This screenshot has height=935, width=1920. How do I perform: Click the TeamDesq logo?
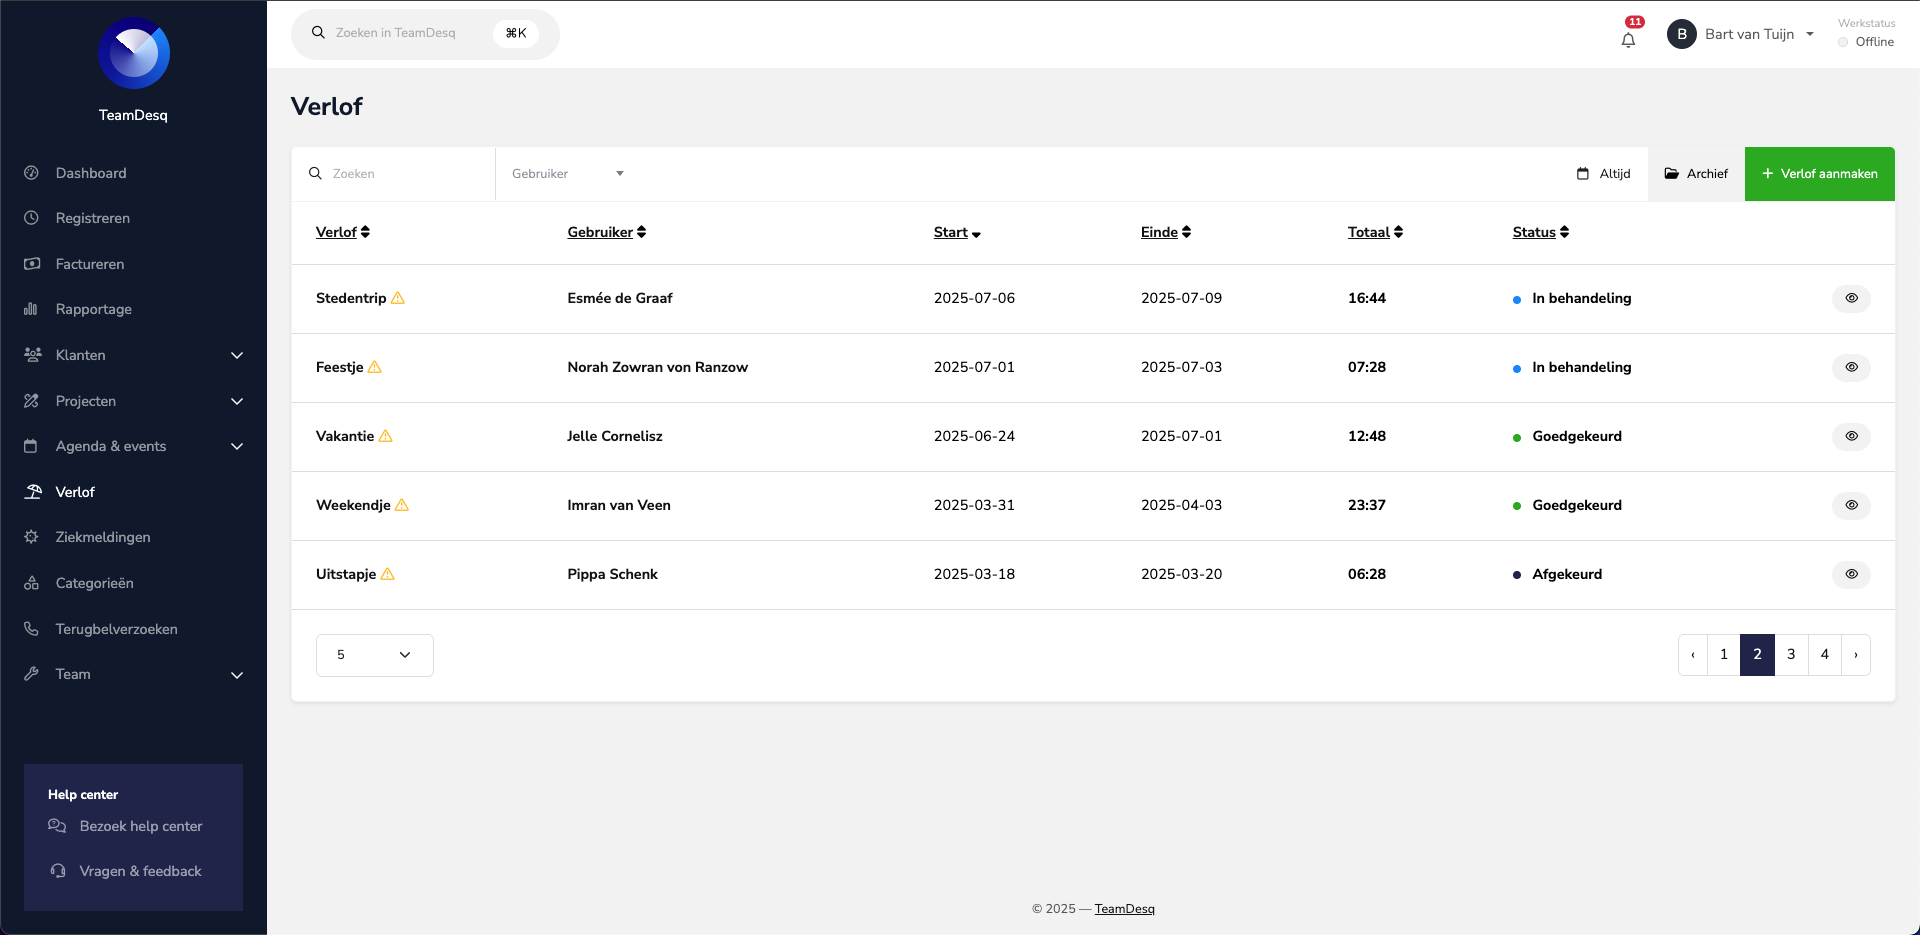(134, 54)
